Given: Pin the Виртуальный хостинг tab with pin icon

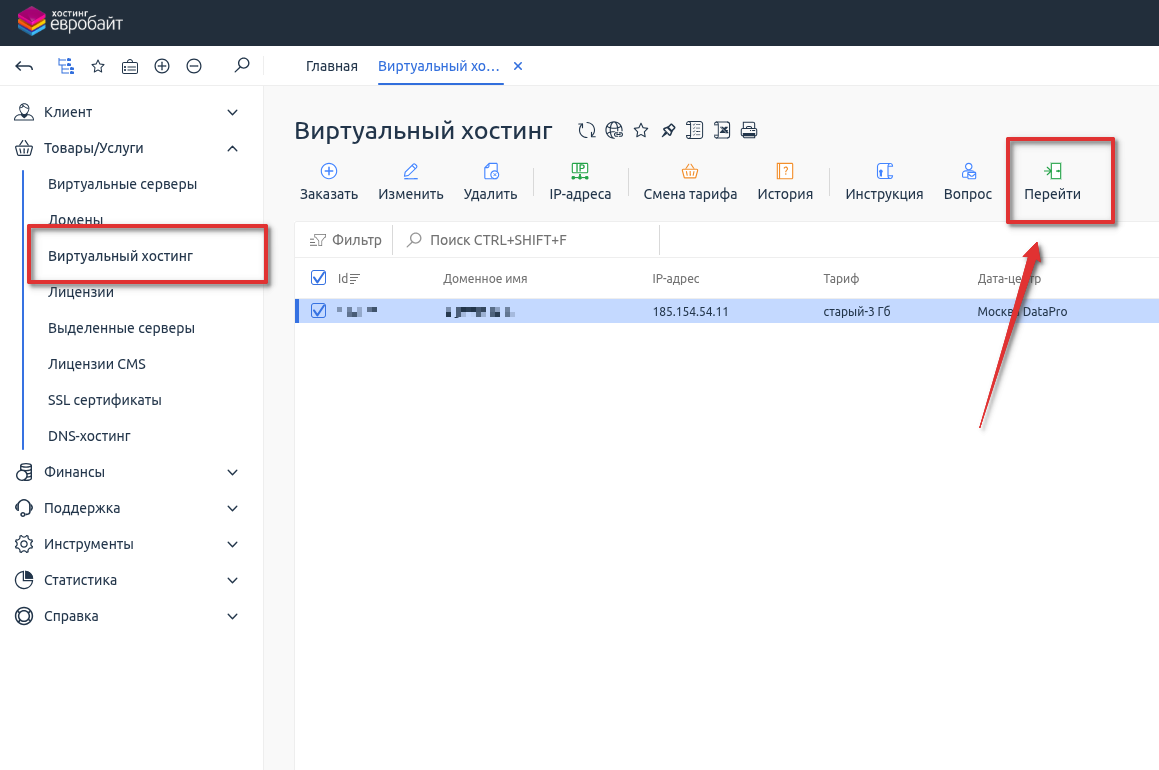Looking at the screenshot, I should coord(668,131).
